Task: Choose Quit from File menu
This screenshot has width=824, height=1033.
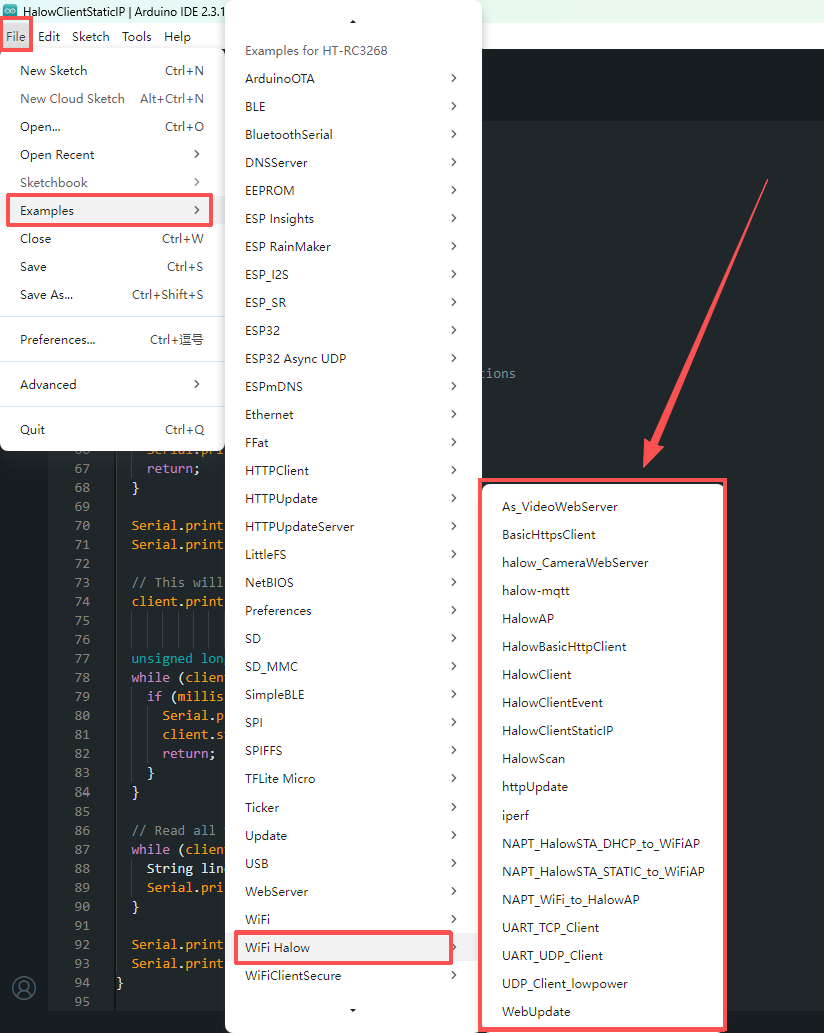Action: 112,430
